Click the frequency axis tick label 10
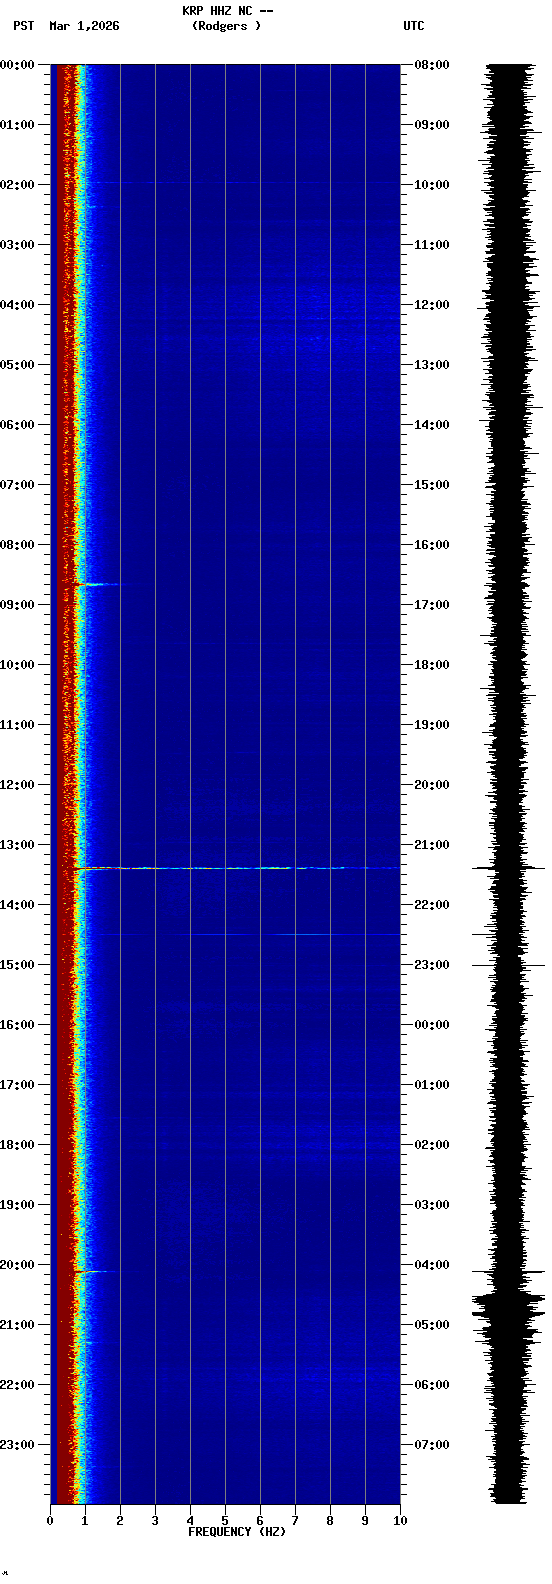Viewport: 552px width, 1584px height. tap(400, 1521)
